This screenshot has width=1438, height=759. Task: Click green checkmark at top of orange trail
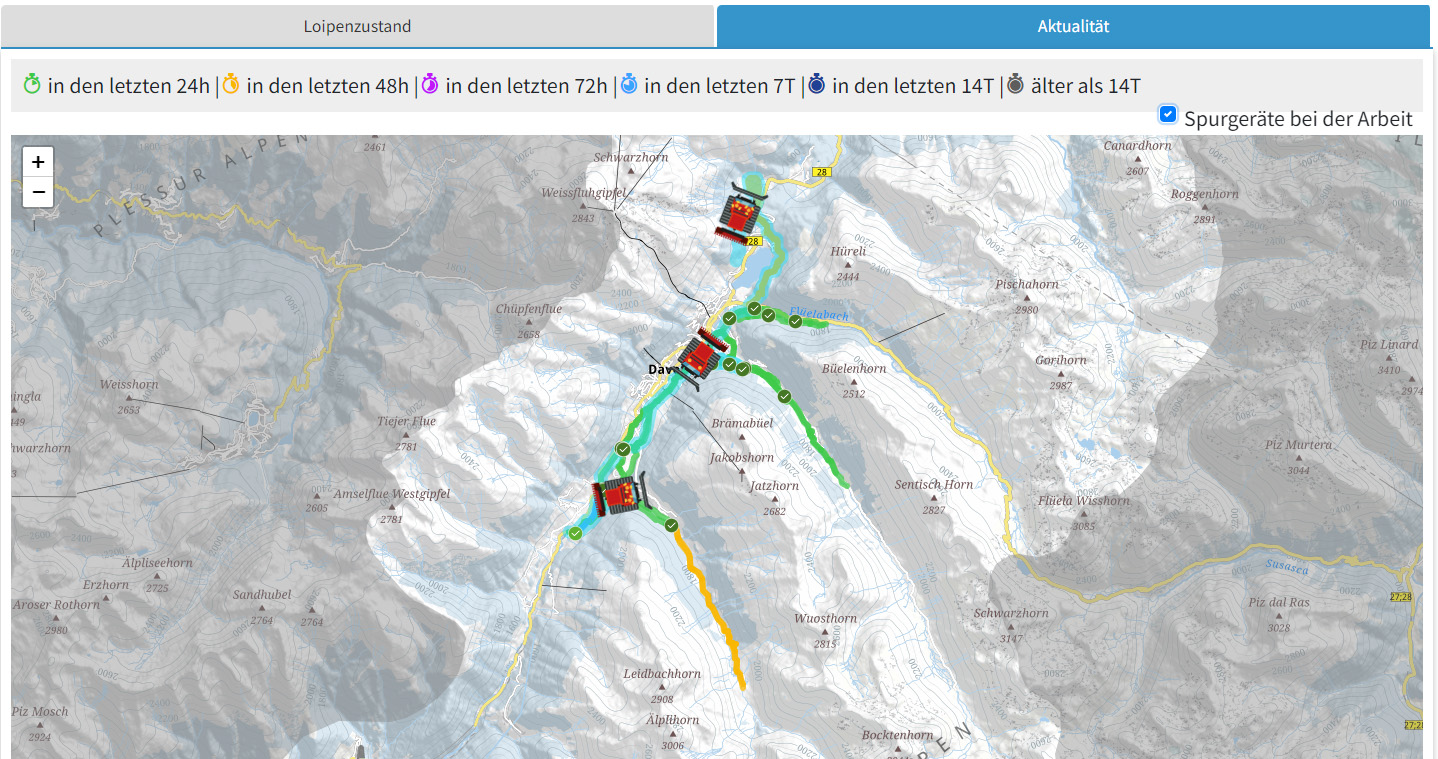tap(671, 525)
